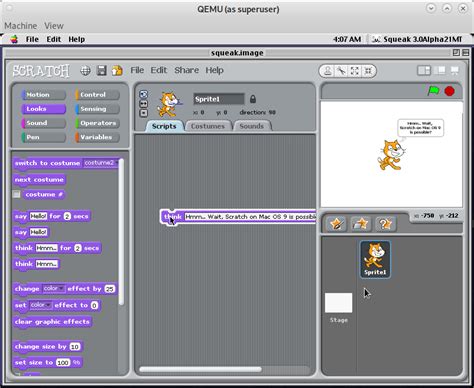Screen dimensions: 474x388
Task: Switch to the Sounds tab
Action: pos(252,126)
